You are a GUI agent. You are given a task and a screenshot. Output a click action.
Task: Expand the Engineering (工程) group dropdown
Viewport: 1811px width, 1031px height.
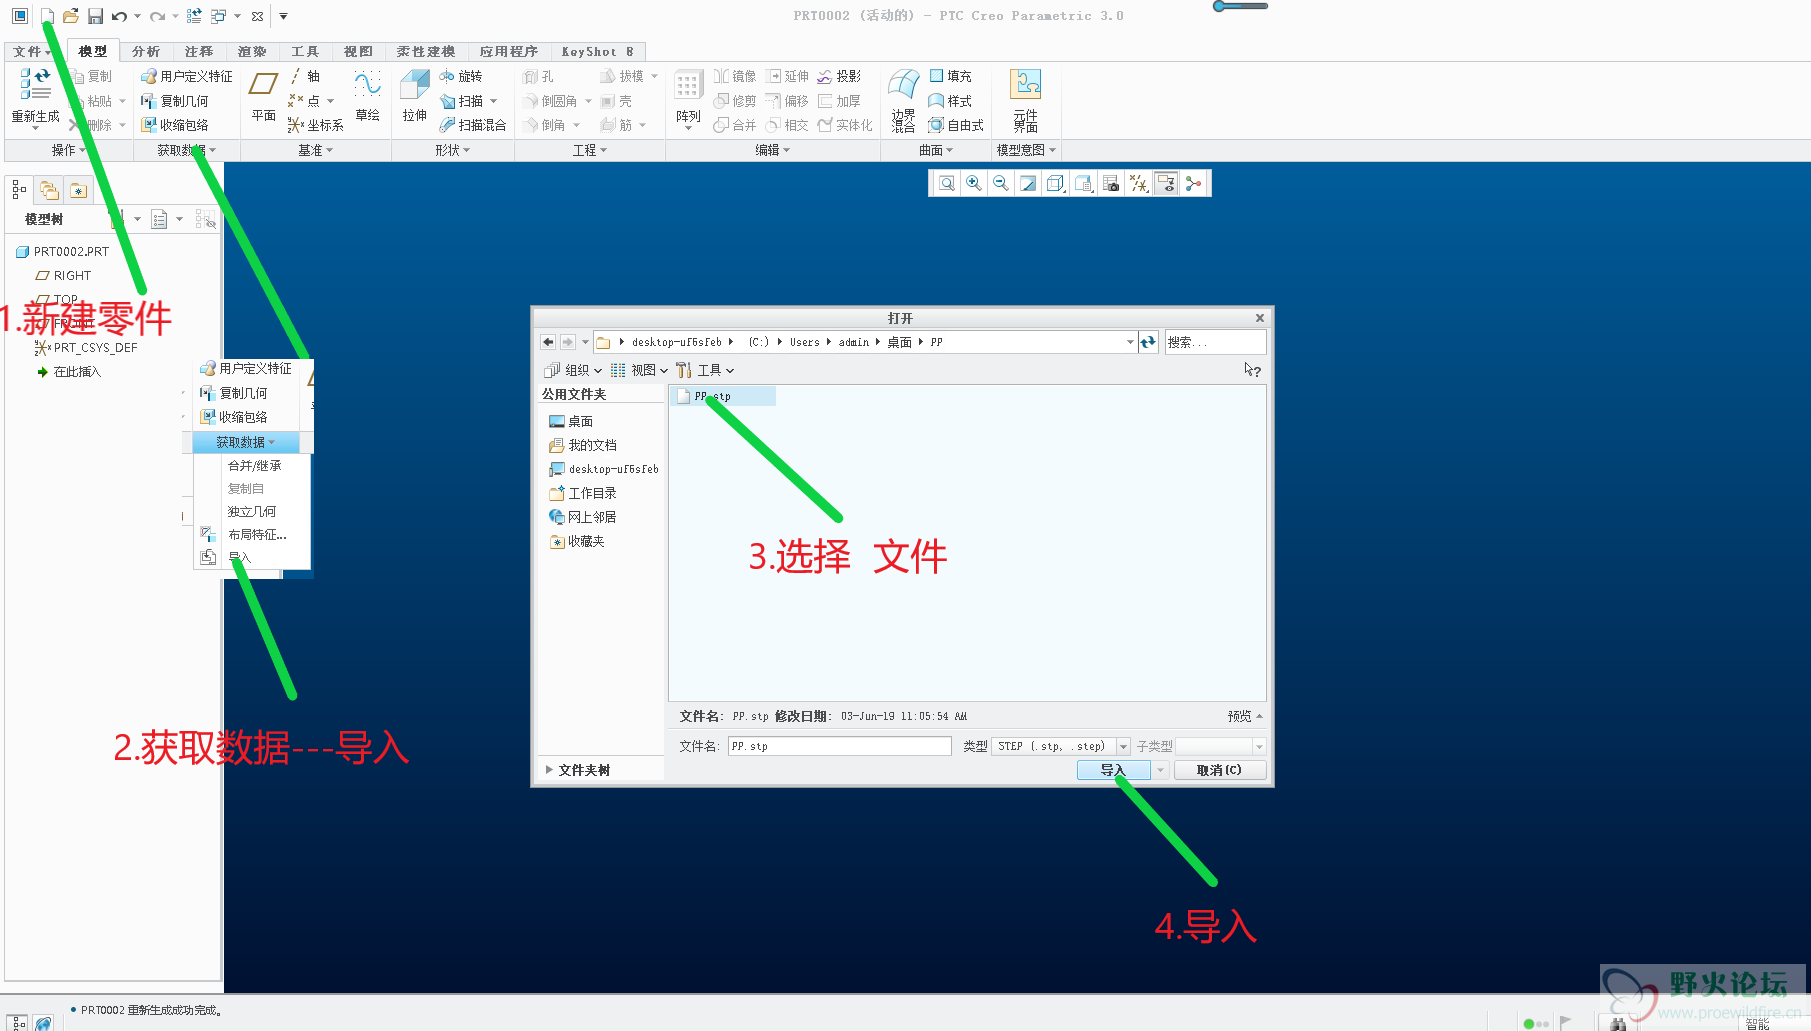pyautogui.click(x=590, y=150)
